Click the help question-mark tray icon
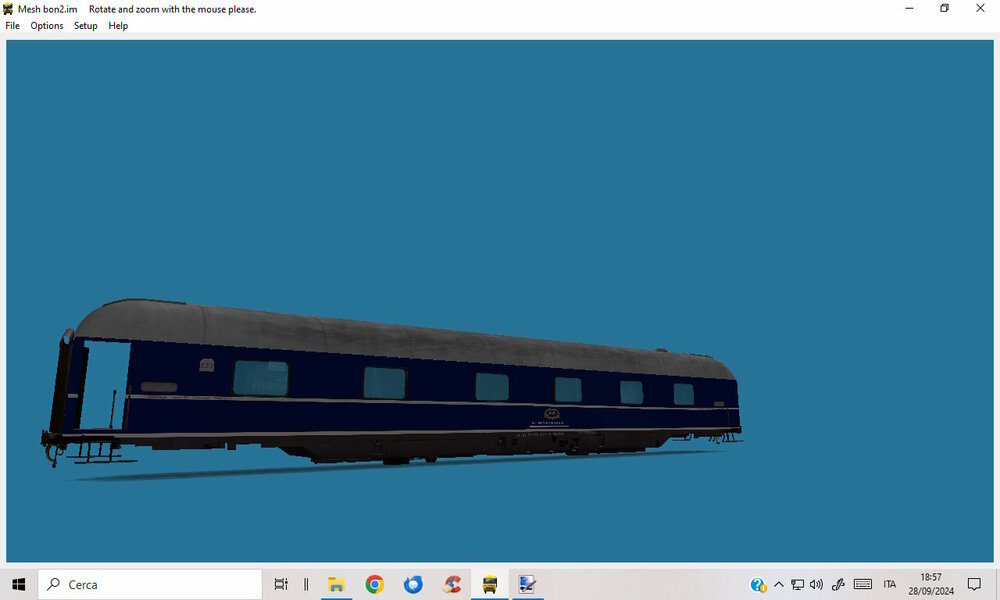Image resolution: width=1000 pixels, height=600 pixels. pos(758,585)
